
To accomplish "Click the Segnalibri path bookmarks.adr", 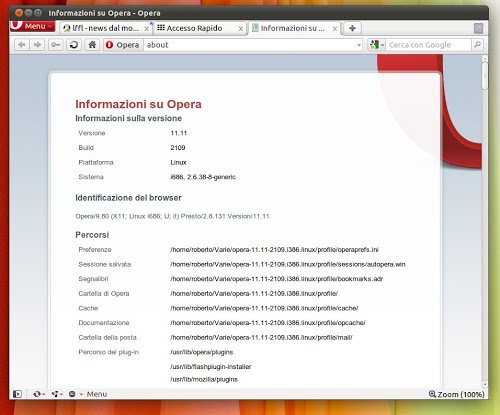I will [276, 279].
